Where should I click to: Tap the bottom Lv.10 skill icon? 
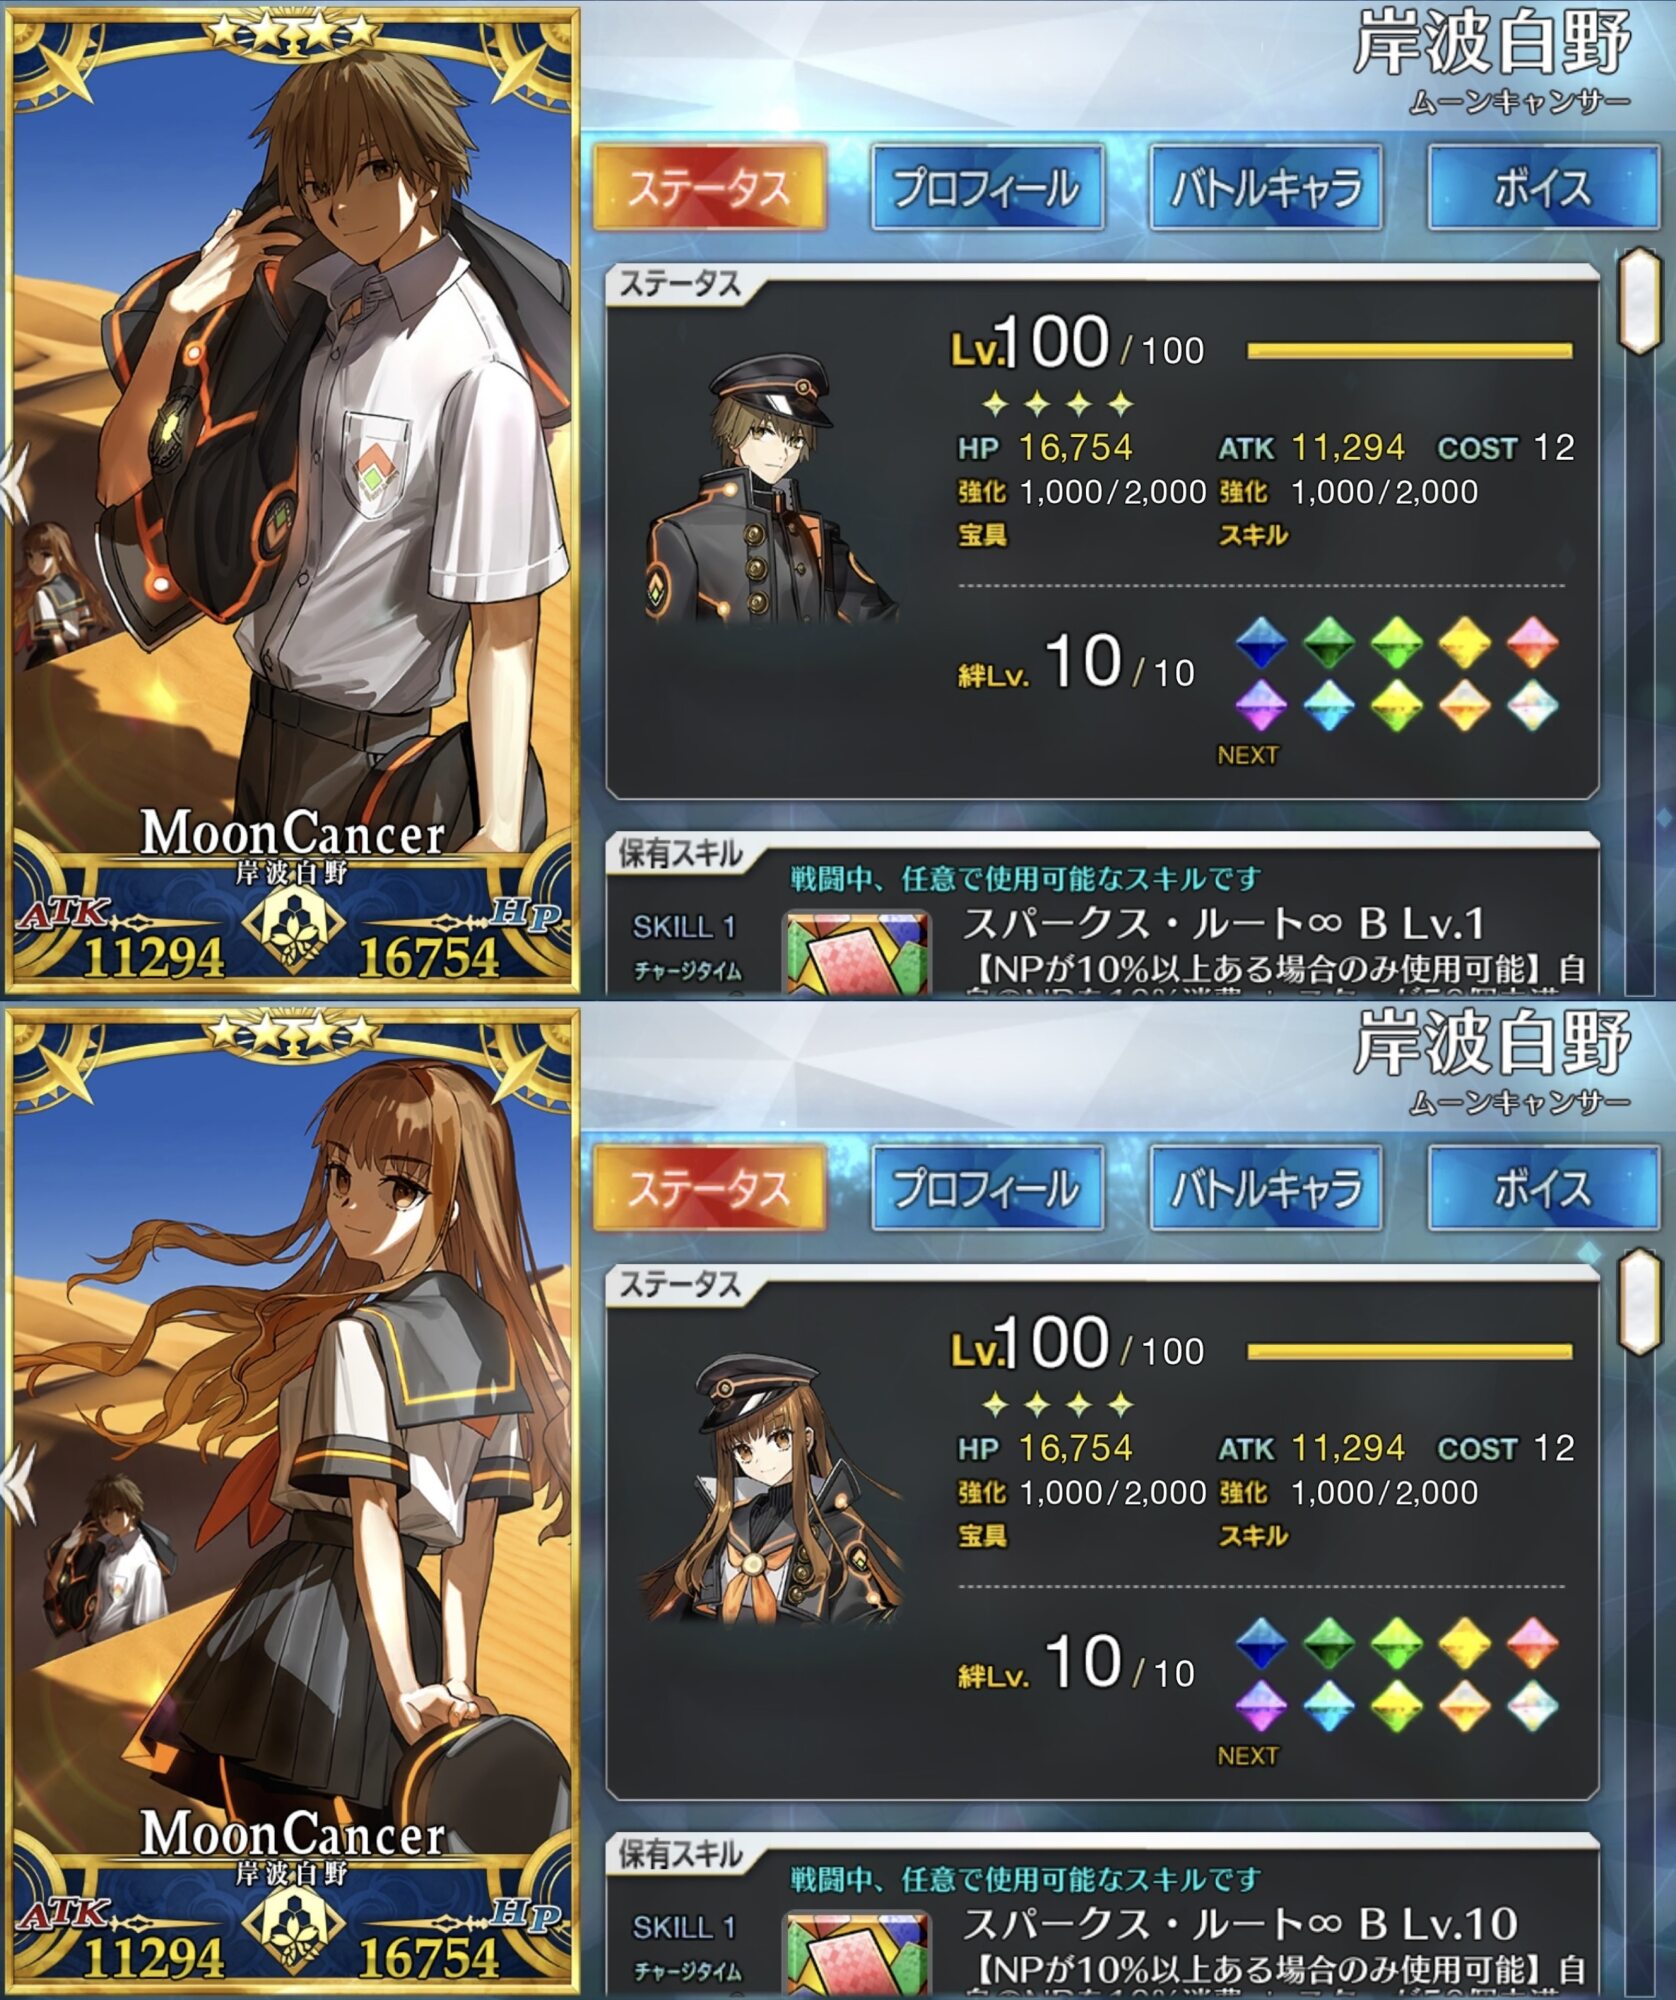(x=856, y=1954)
